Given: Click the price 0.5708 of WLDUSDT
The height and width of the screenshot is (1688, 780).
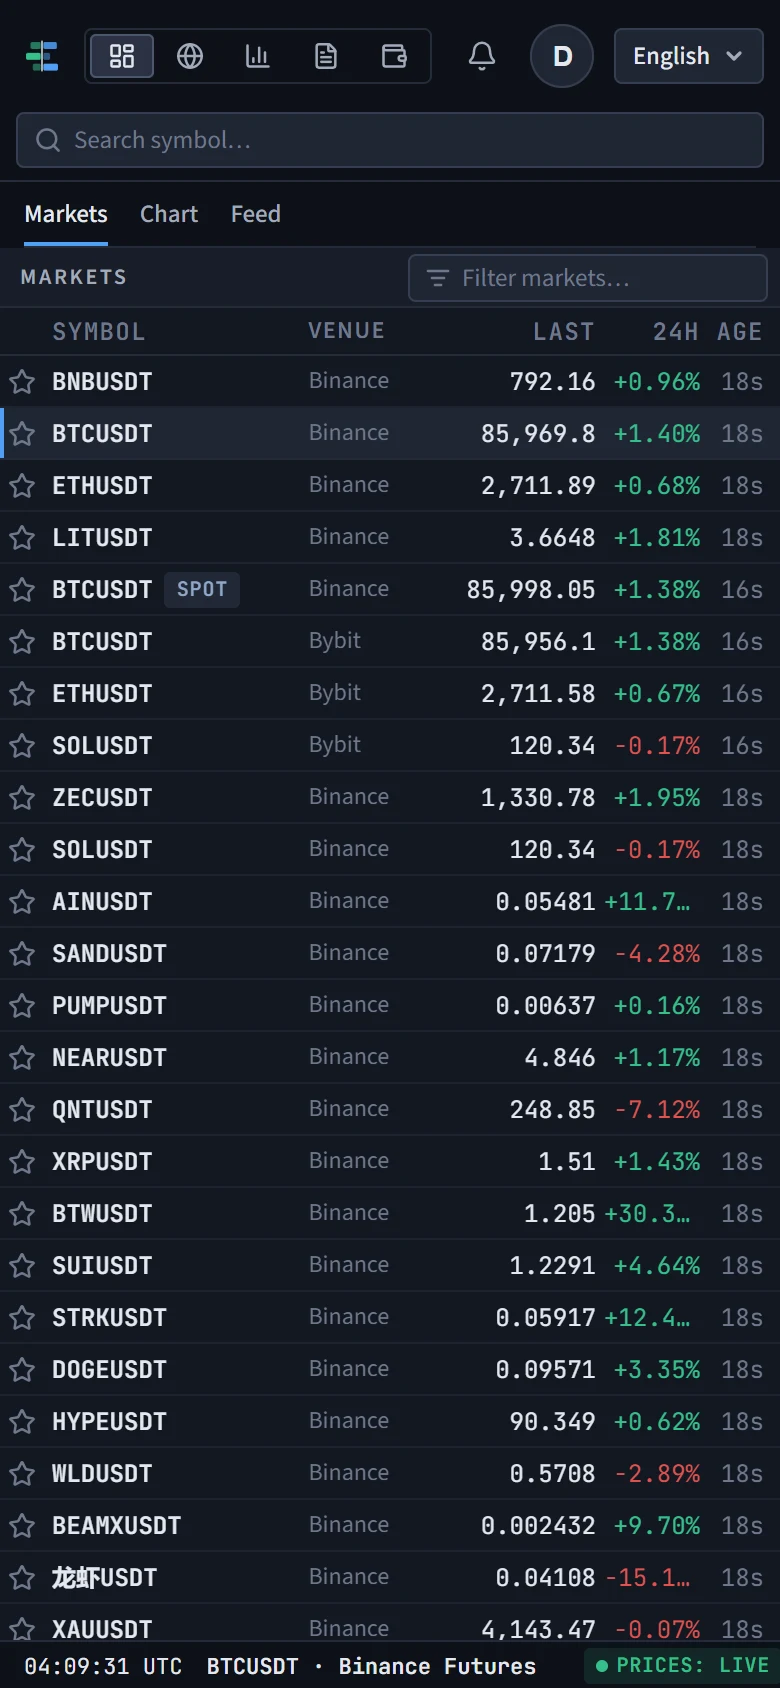Looking at the screenshot, I should coord(552,1474).
